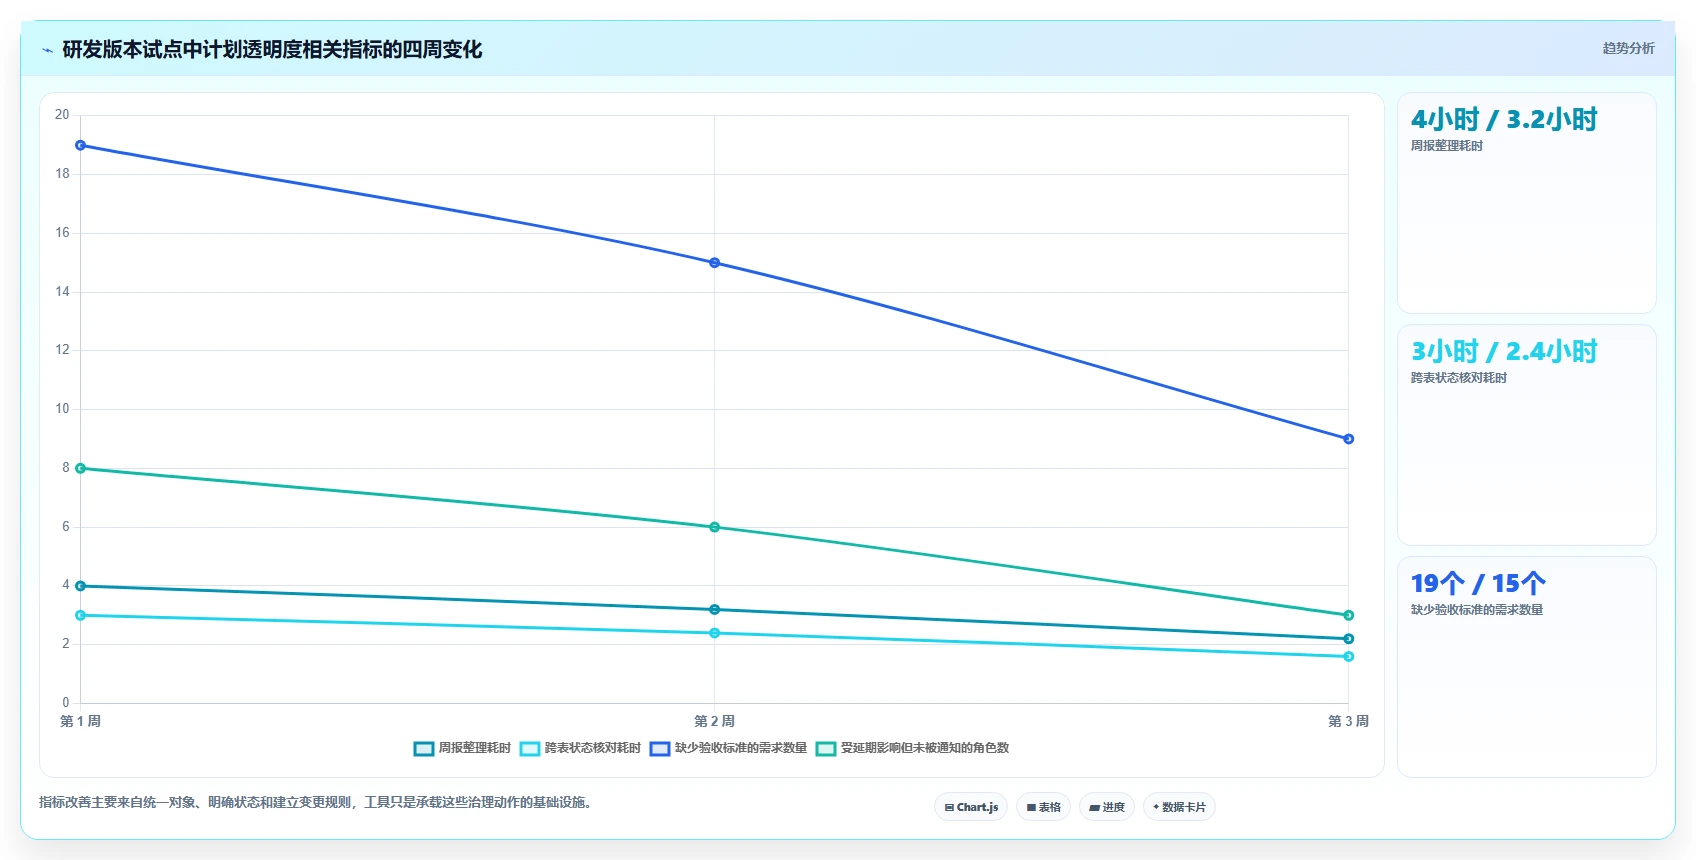This screenshot has width=1696, height=860.
Task: Click the y-axis value 0
Action: [x=66, y=703]
